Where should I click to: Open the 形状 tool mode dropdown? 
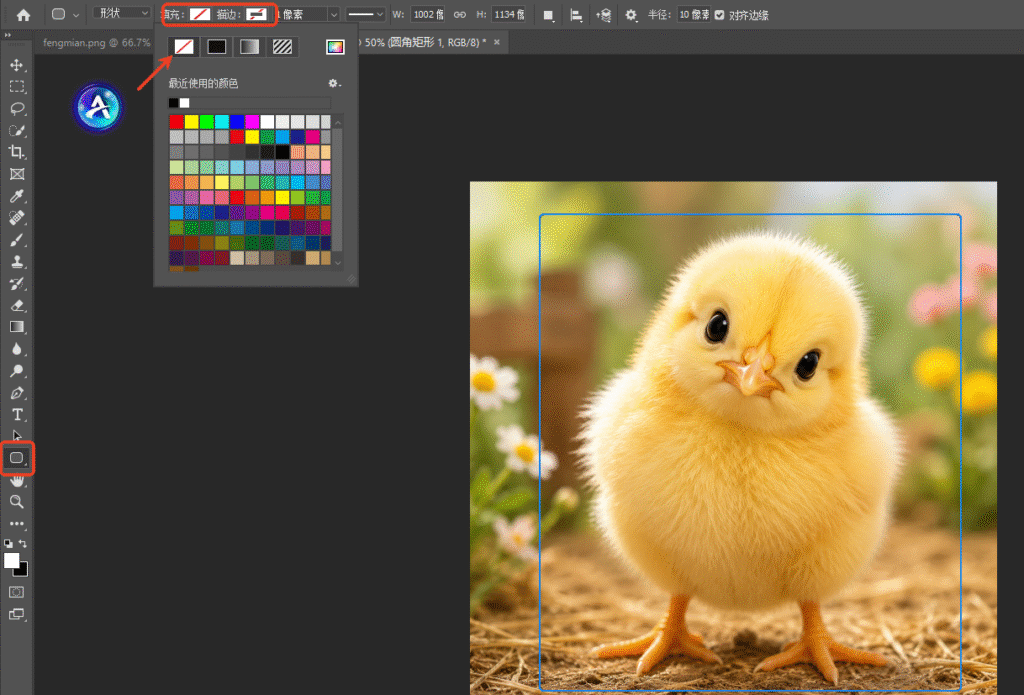coord(121,13)
